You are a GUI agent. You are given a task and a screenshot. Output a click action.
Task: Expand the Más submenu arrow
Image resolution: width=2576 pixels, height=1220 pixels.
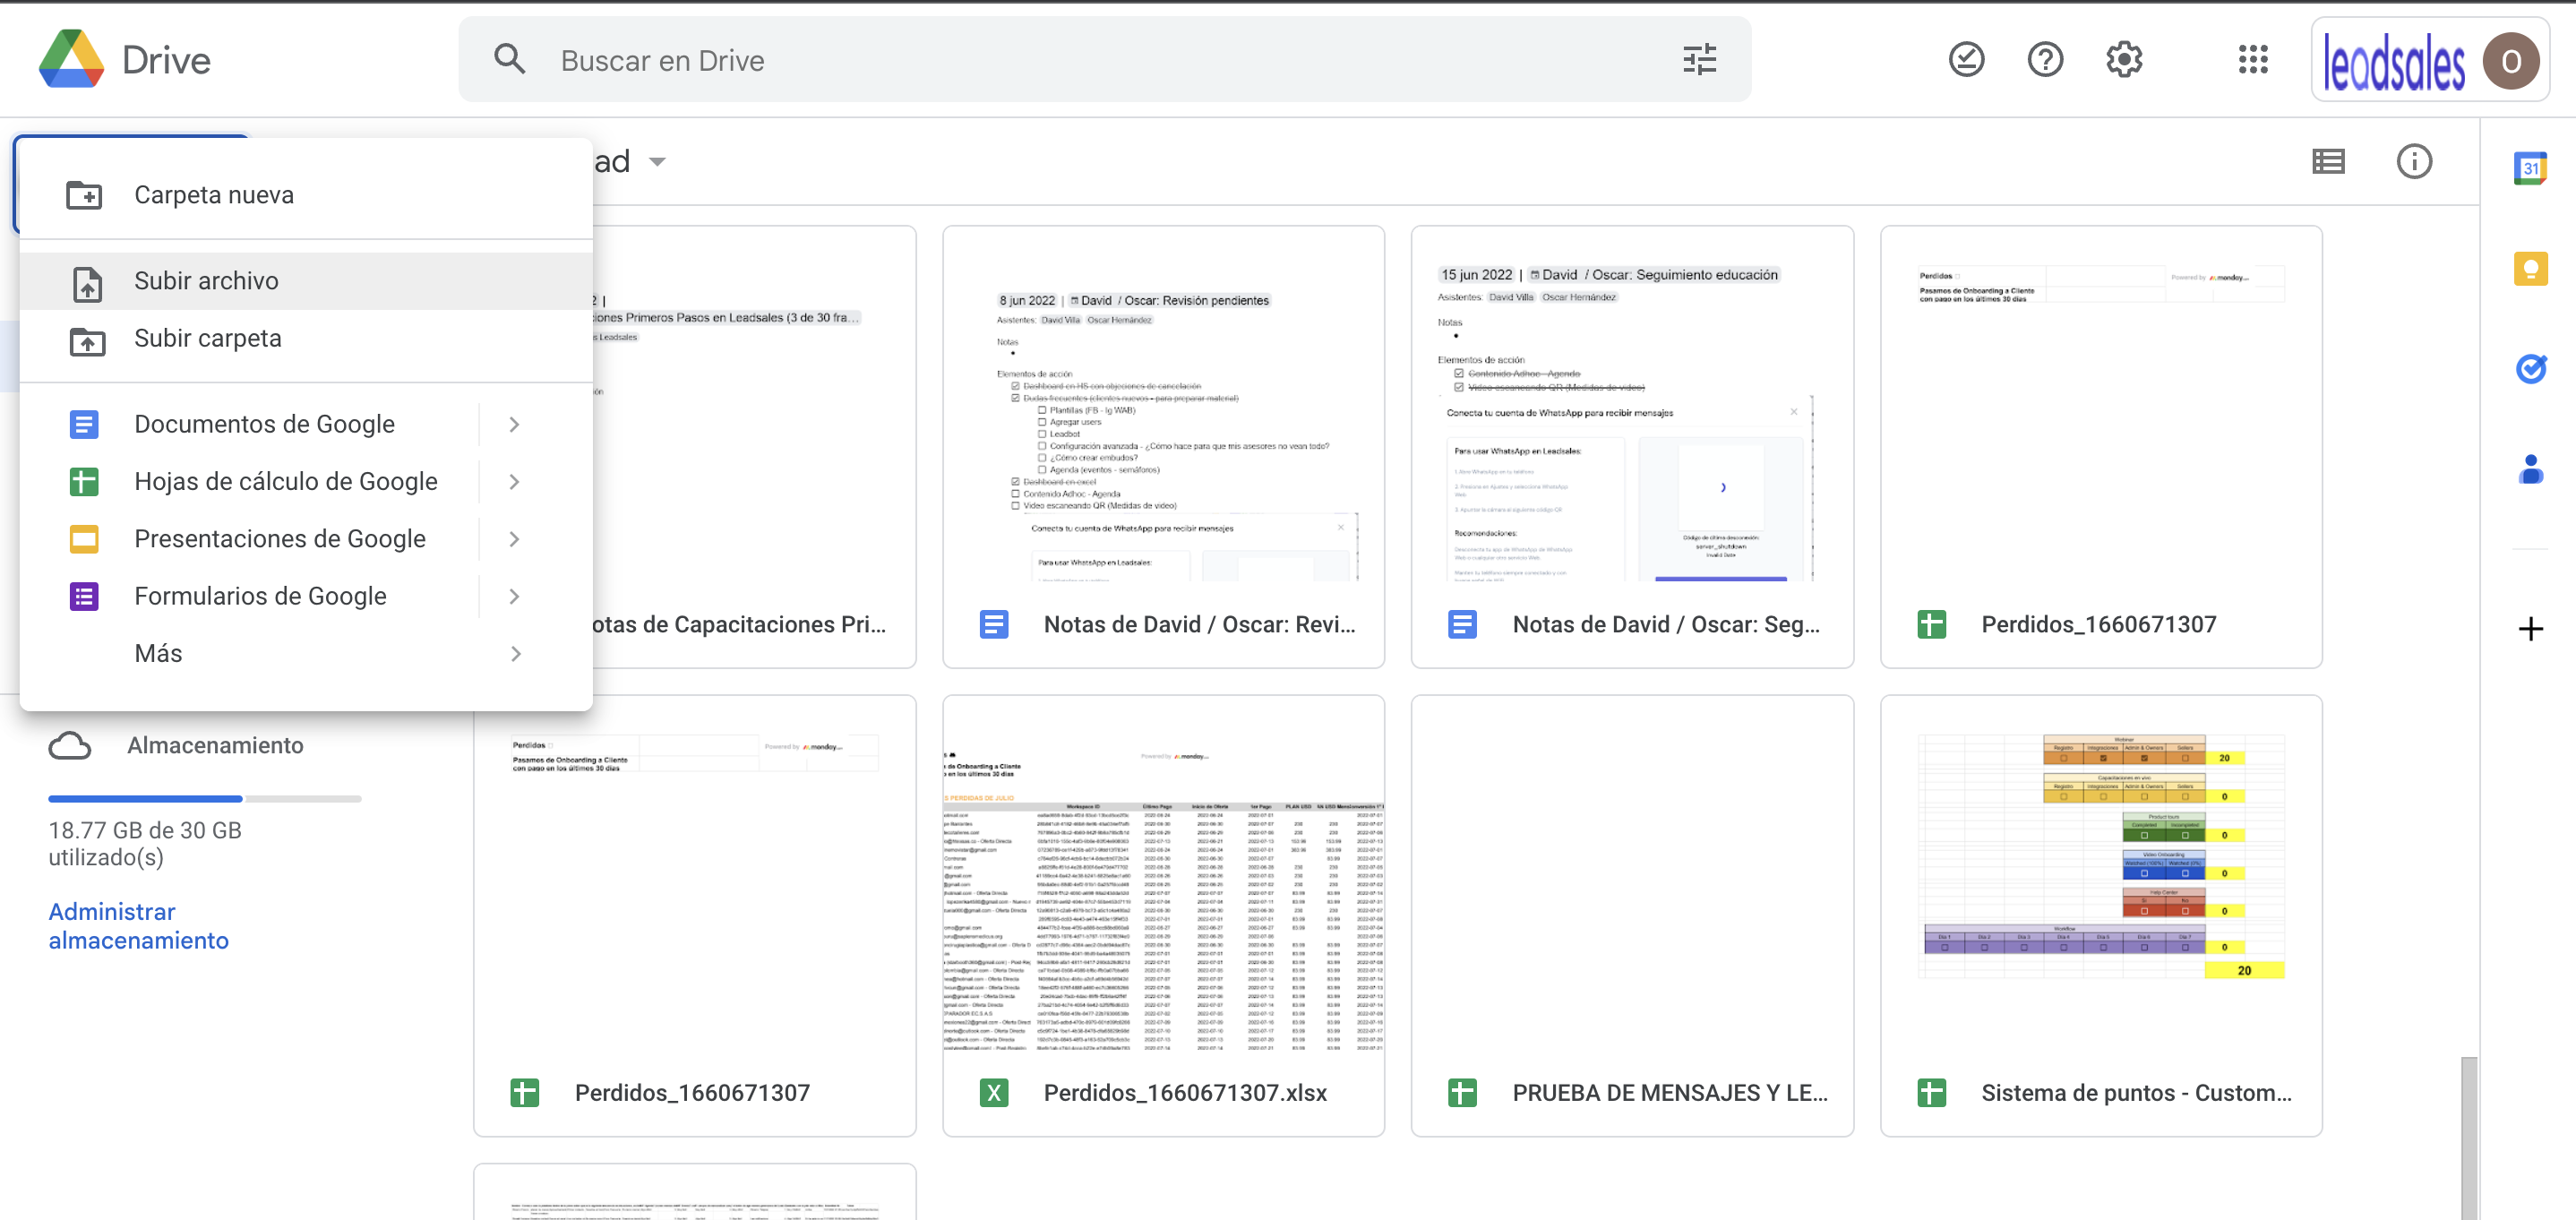coord(514,653)
